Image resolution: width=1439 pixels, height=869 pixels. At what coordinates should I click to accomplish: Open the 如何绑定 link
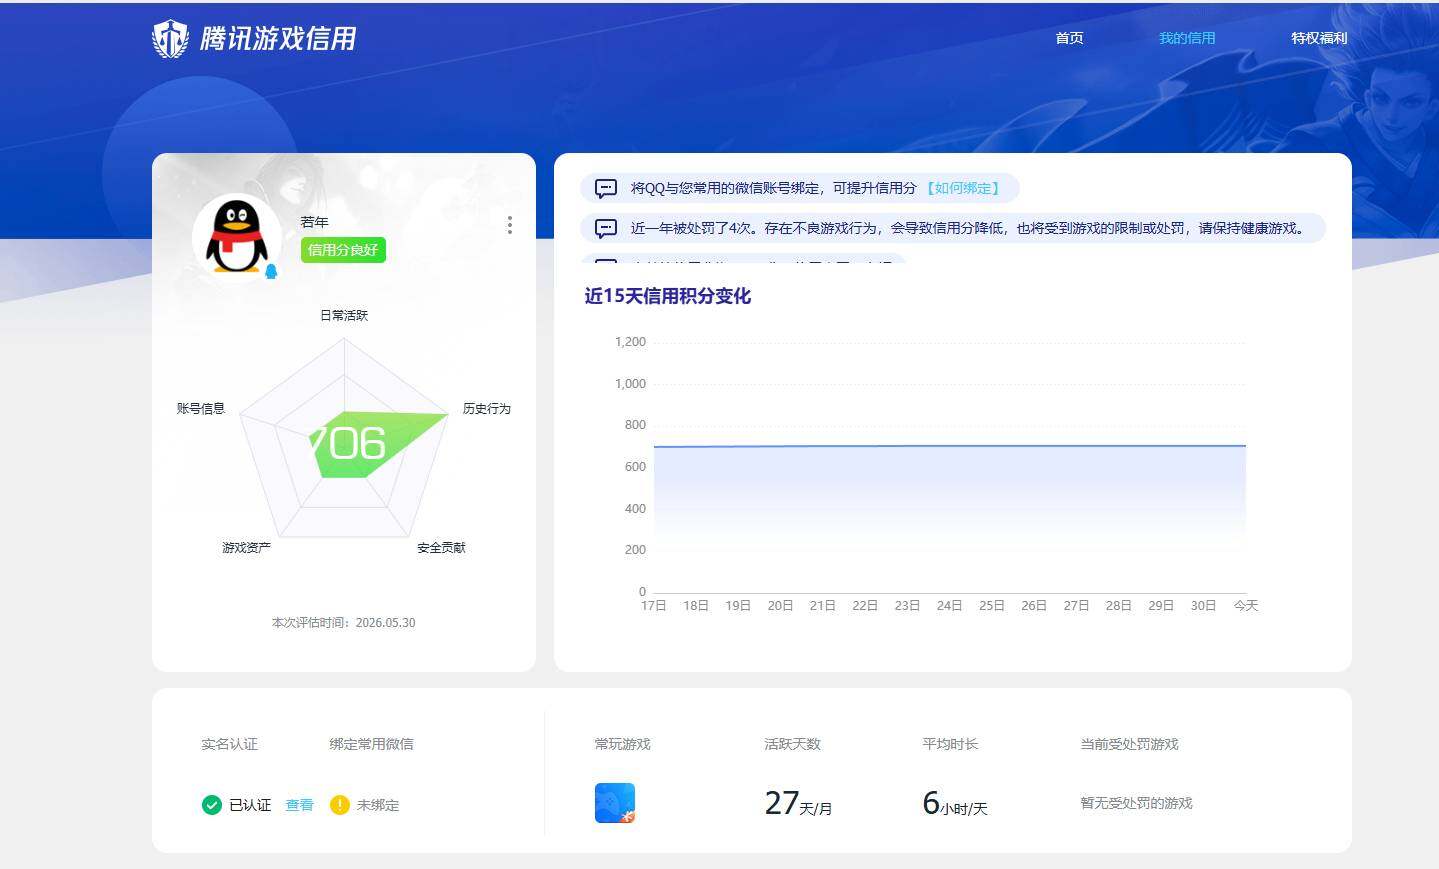(x=963, y=188)
